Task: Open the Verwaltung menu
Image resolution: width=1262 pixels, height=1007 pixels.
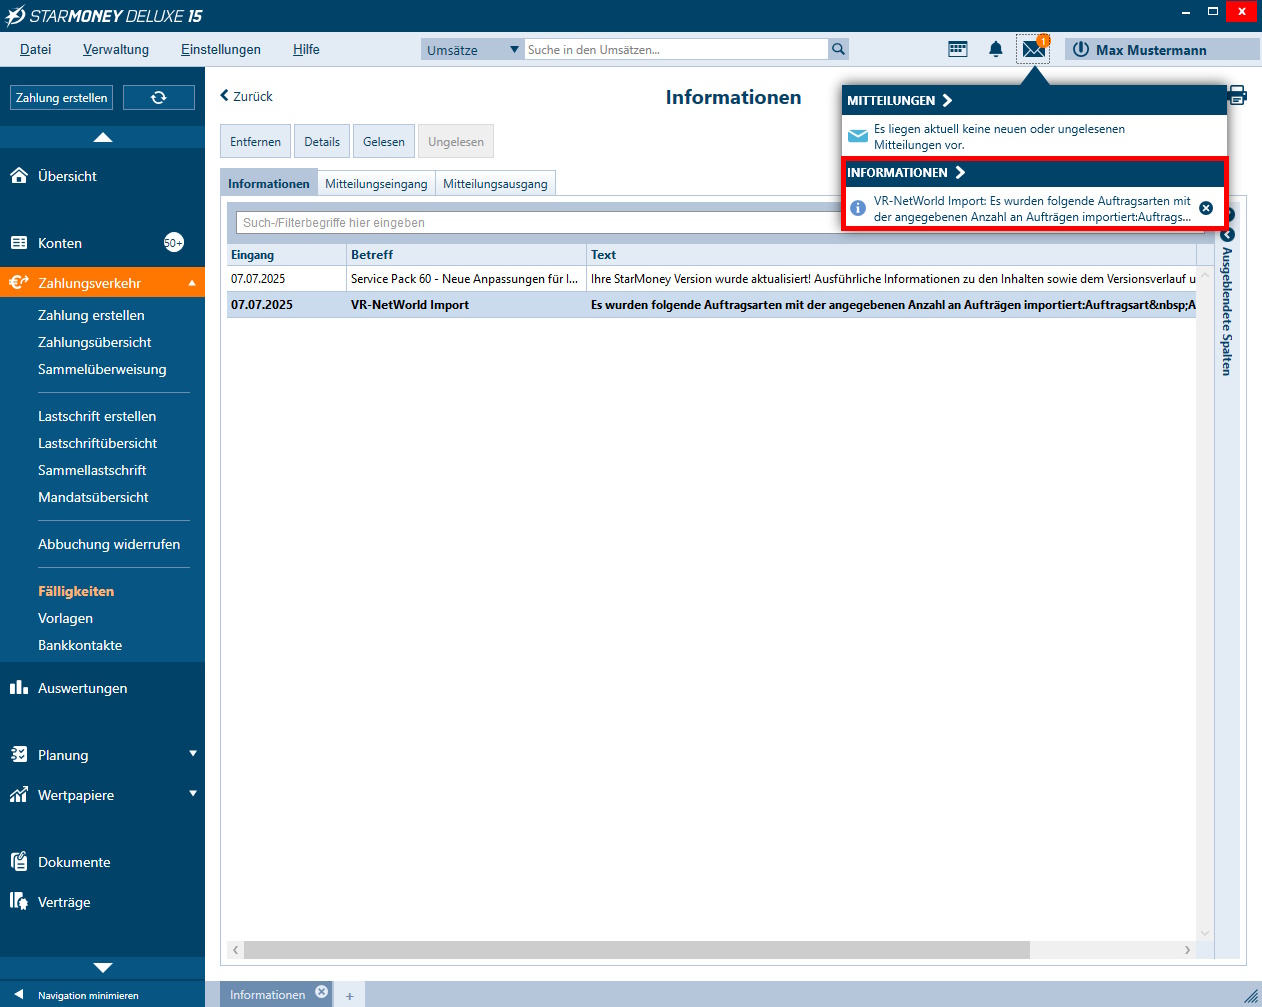Action: (116, 49)
